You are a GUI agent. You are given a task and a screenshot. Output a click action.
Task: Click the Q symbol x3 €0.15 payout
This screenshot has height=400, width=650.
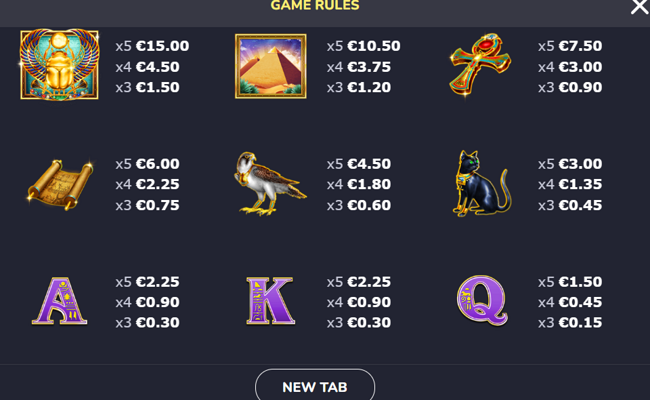tap(570, 322)
